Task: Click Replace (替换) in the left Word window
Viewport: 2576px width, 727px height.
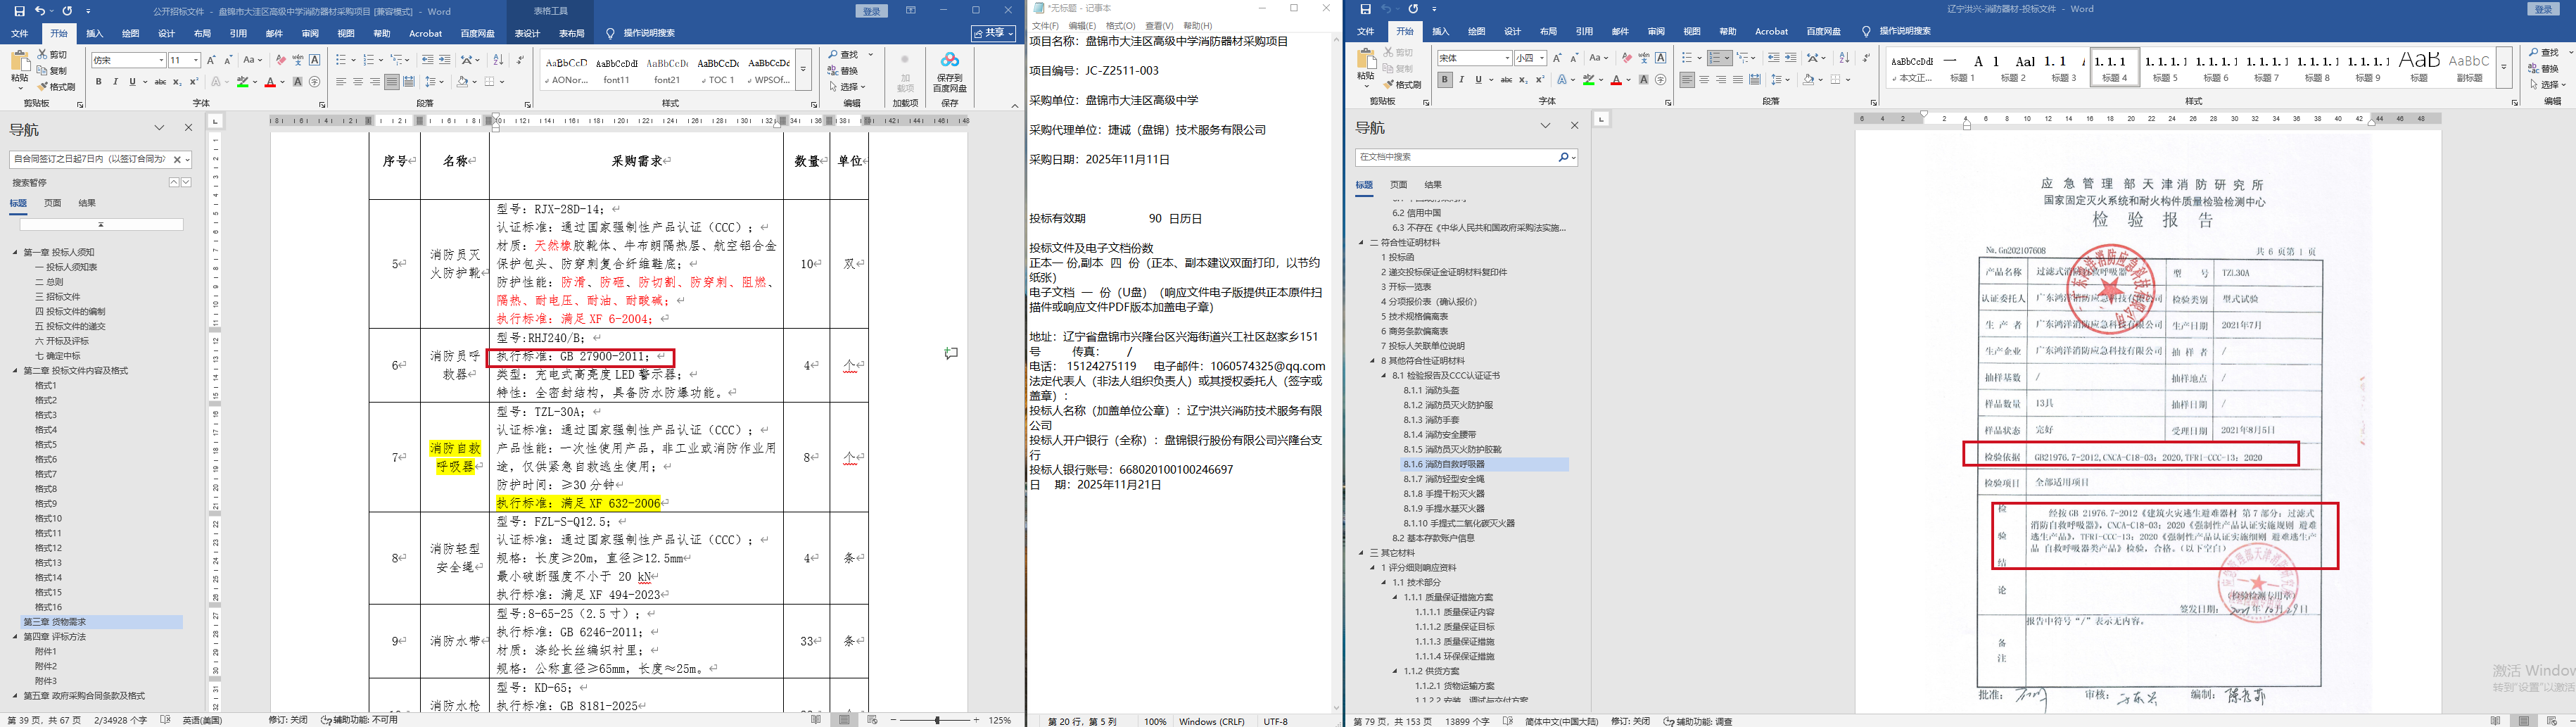Action: 843,71
